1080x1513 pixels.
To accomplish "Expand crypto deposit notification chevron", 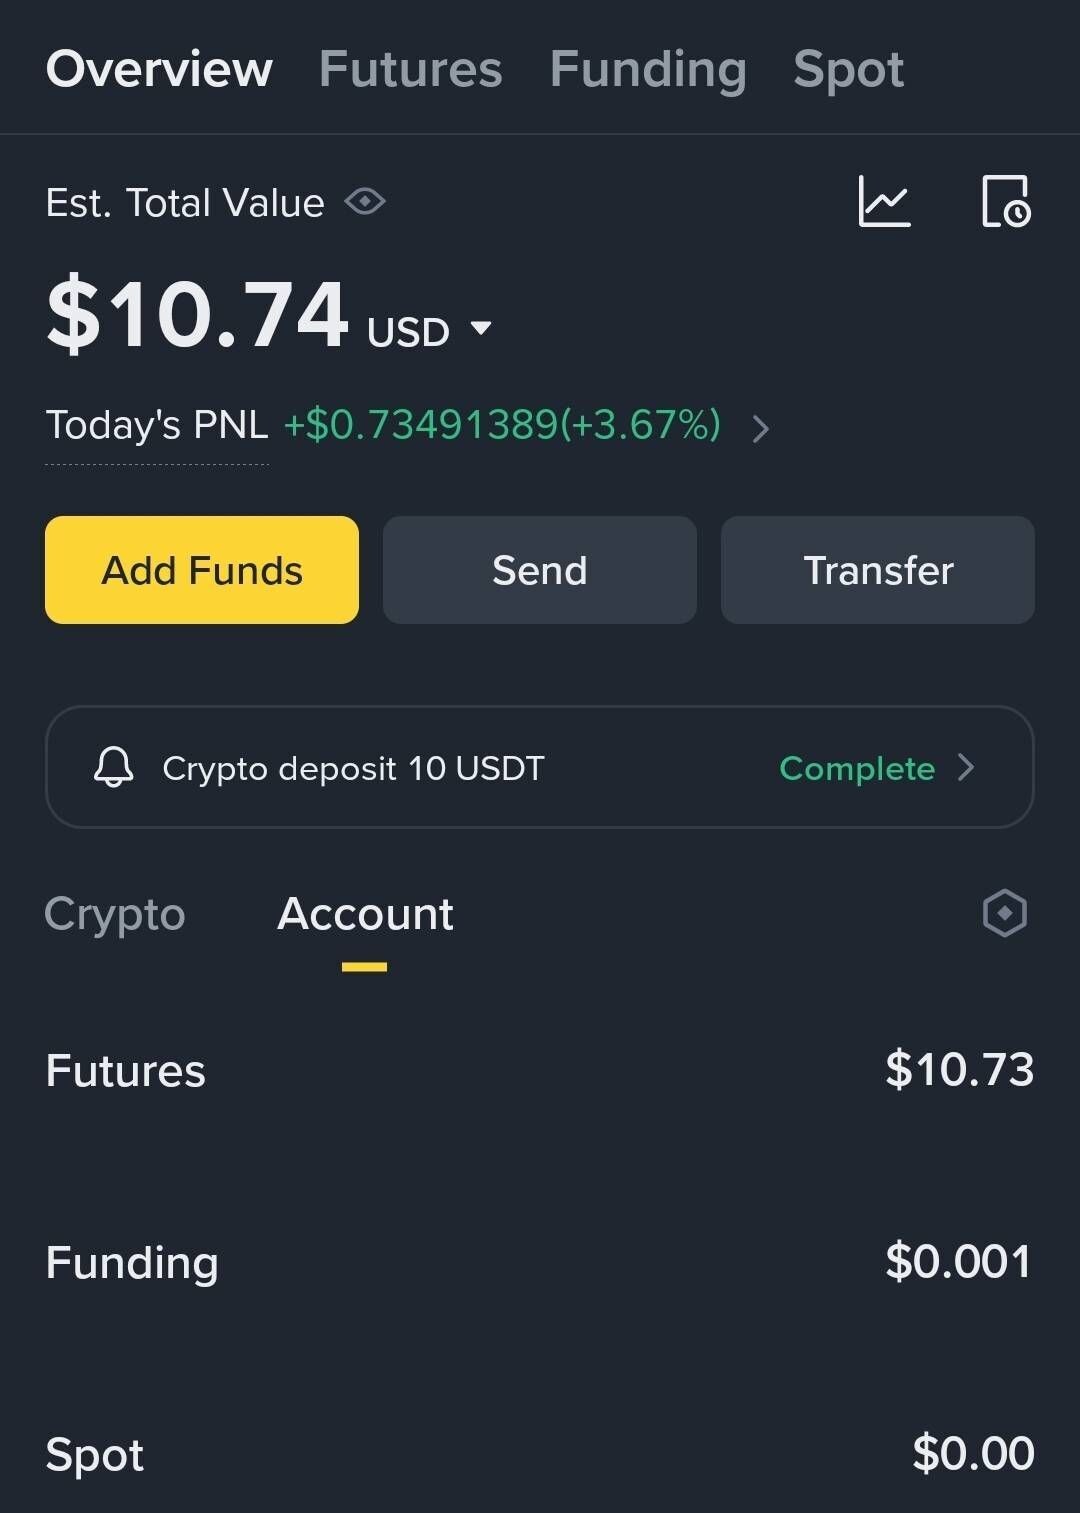I will (966, 768).
